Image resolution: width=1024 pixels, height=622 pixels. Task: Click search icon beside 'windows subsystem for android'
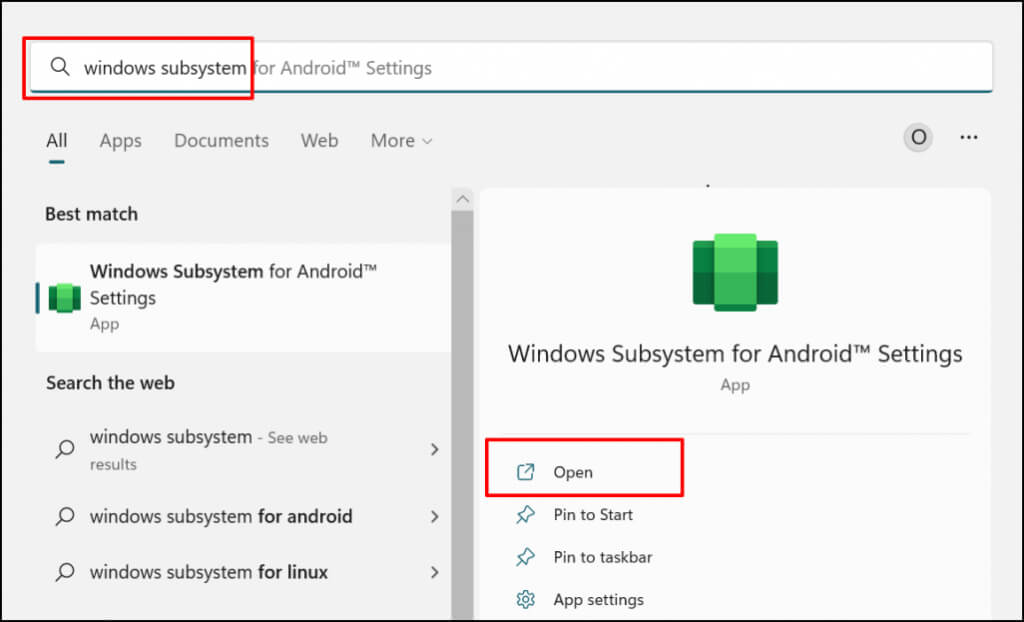point(65,516)
